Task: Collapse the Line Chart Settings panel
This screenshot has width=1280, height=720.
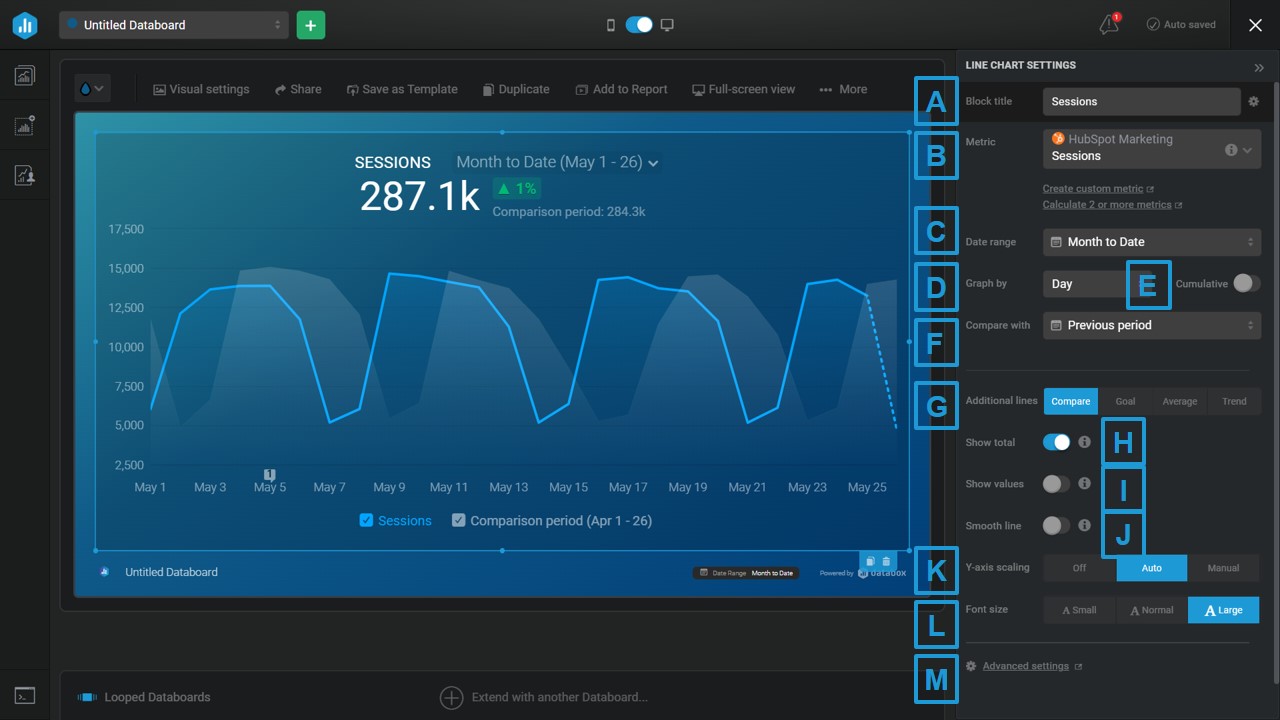Action: 1258,67
